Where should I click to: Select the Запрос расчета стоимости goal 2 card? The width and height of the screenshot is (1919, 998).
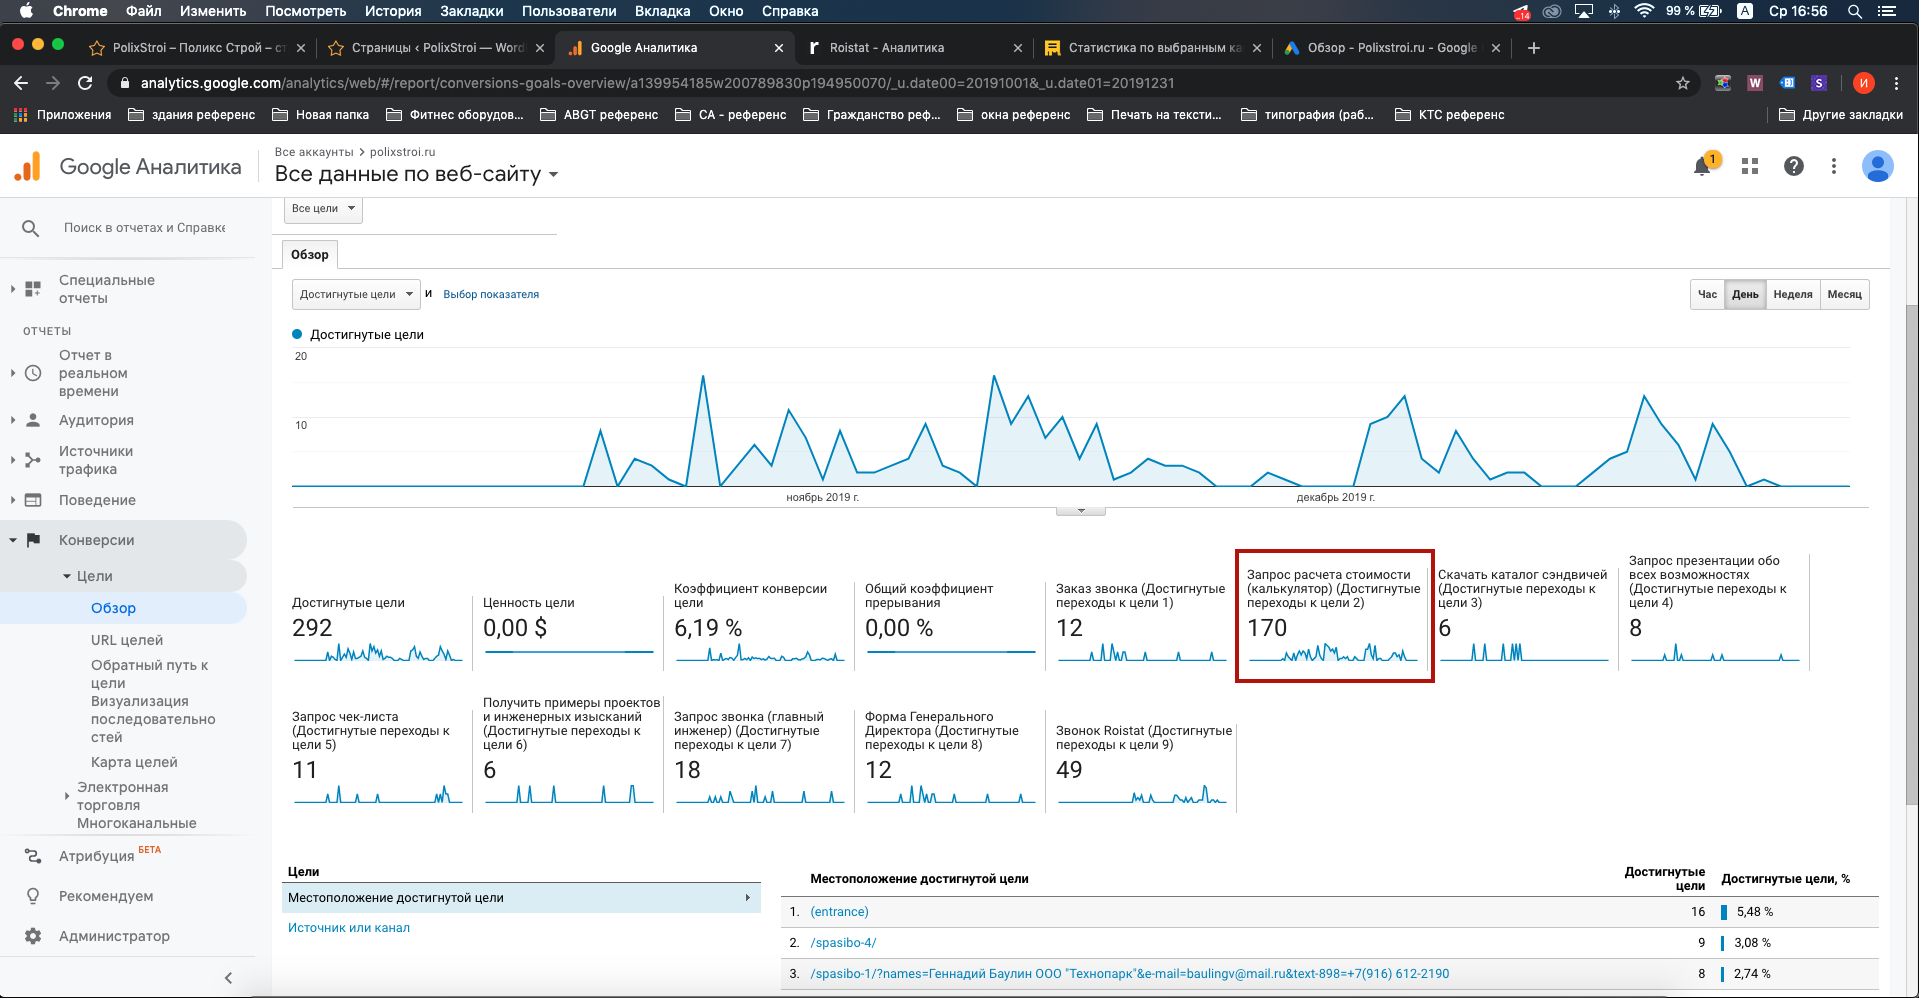point(1334,616)
